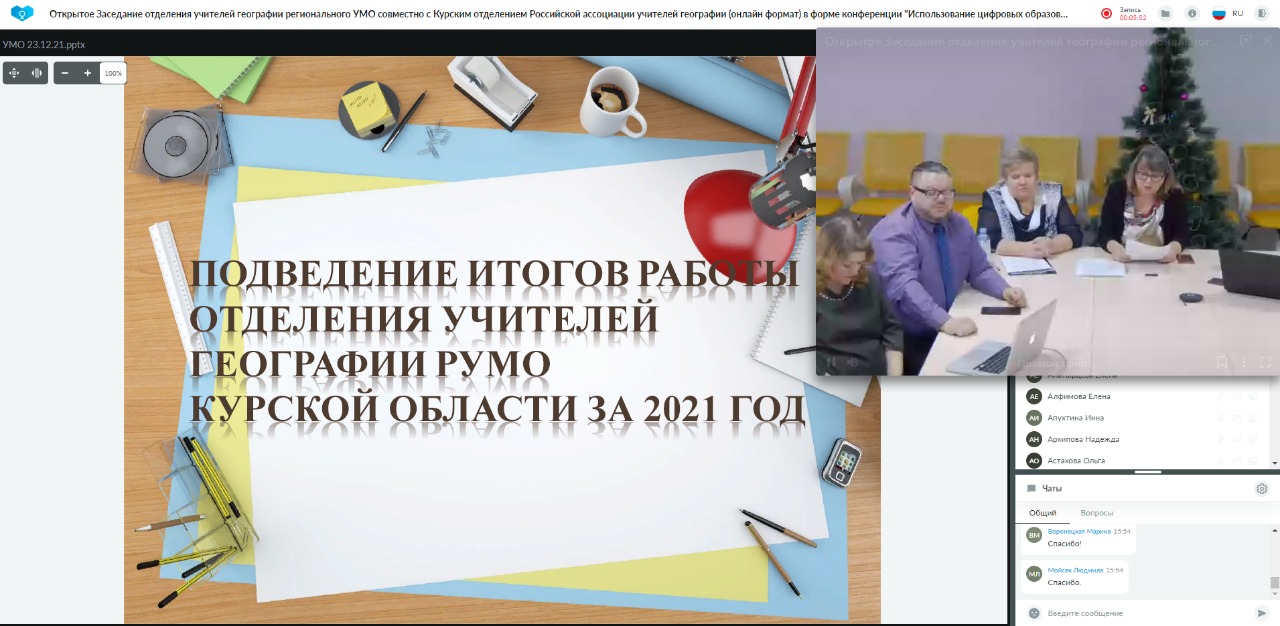
Task: Click the Спасибо. message from Мойсак Людмила
Action: (1063, 582)
